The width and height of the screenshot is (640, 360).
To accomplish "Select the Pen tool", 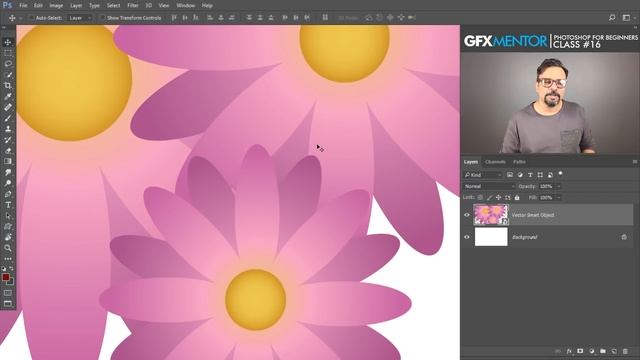I will pyautogui.click(x=8, y=194).
